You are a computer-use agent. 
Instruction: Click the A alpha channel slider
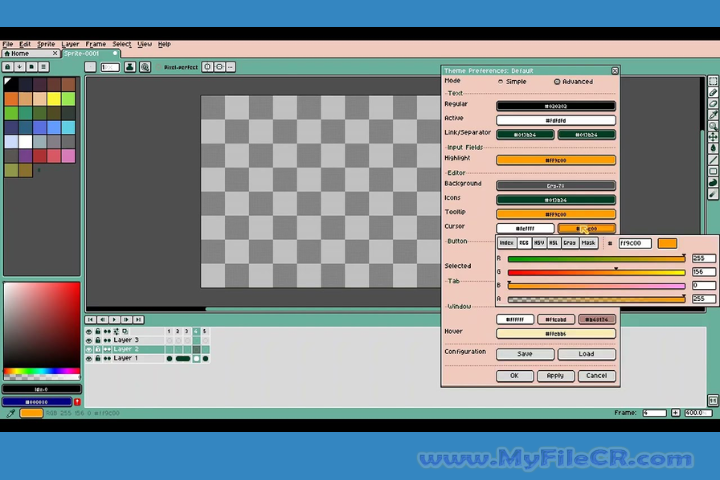[x=596, y=299]
